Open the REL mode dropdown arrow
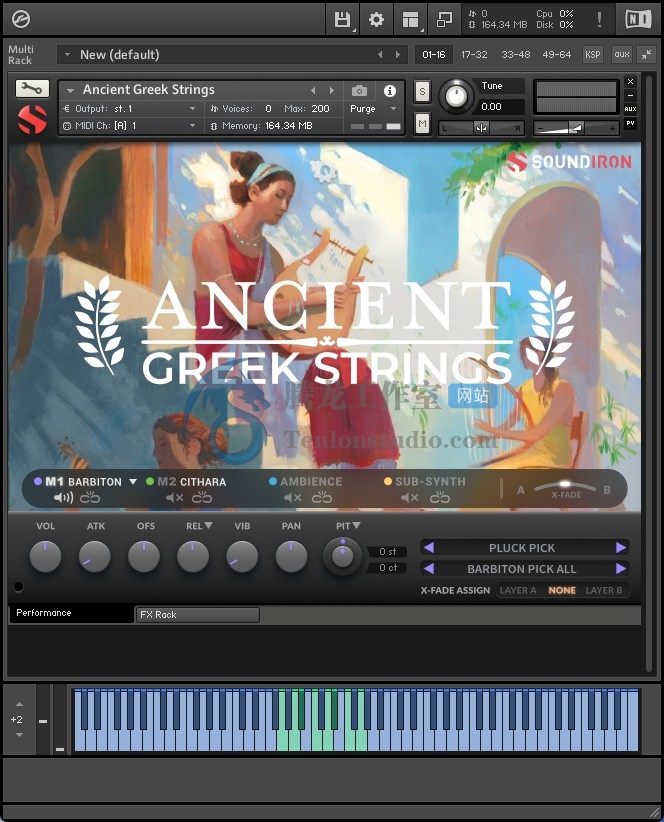Screen dimensions: 664x822 [x=209, y=525]
